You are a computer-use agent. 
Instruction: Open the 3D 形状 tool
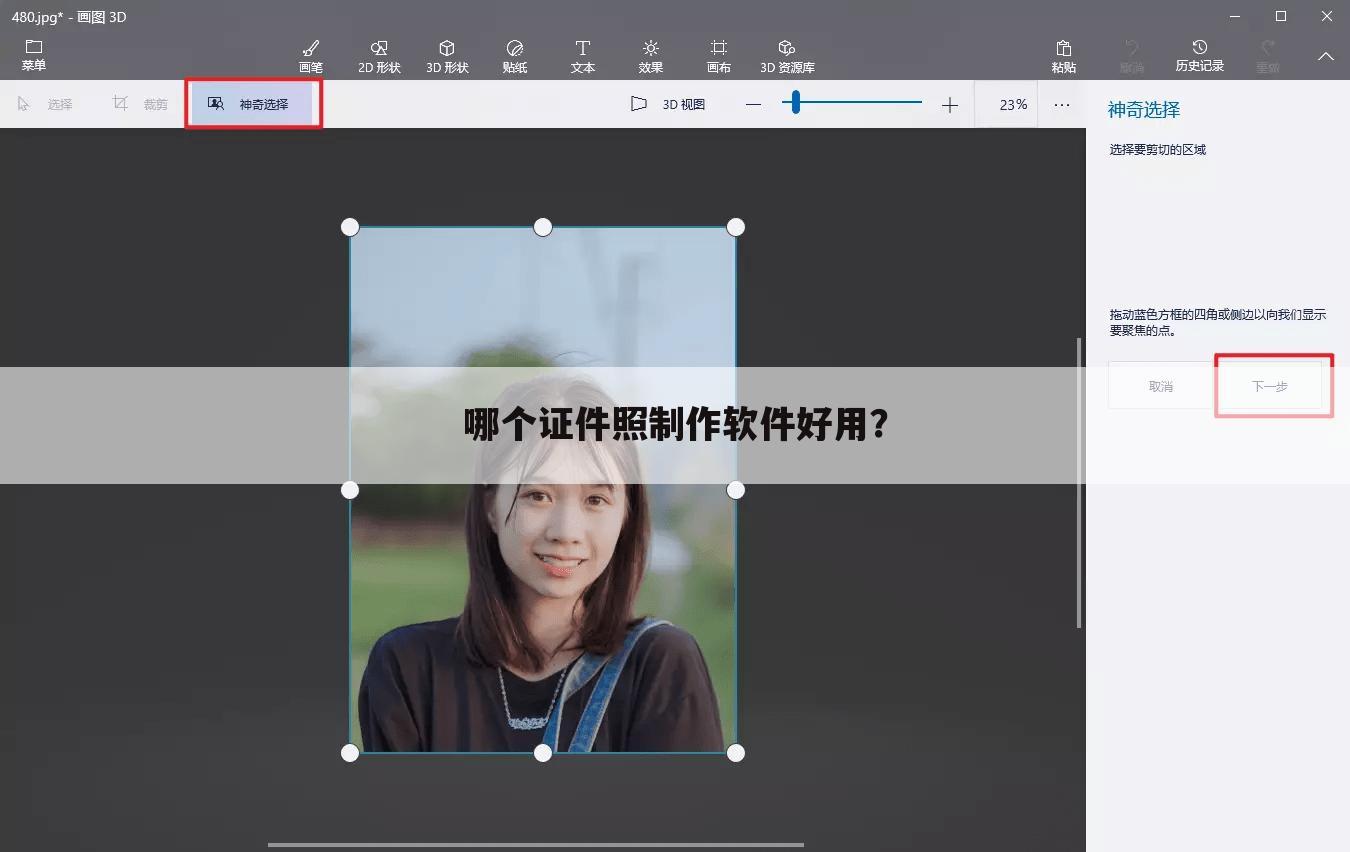447,56
